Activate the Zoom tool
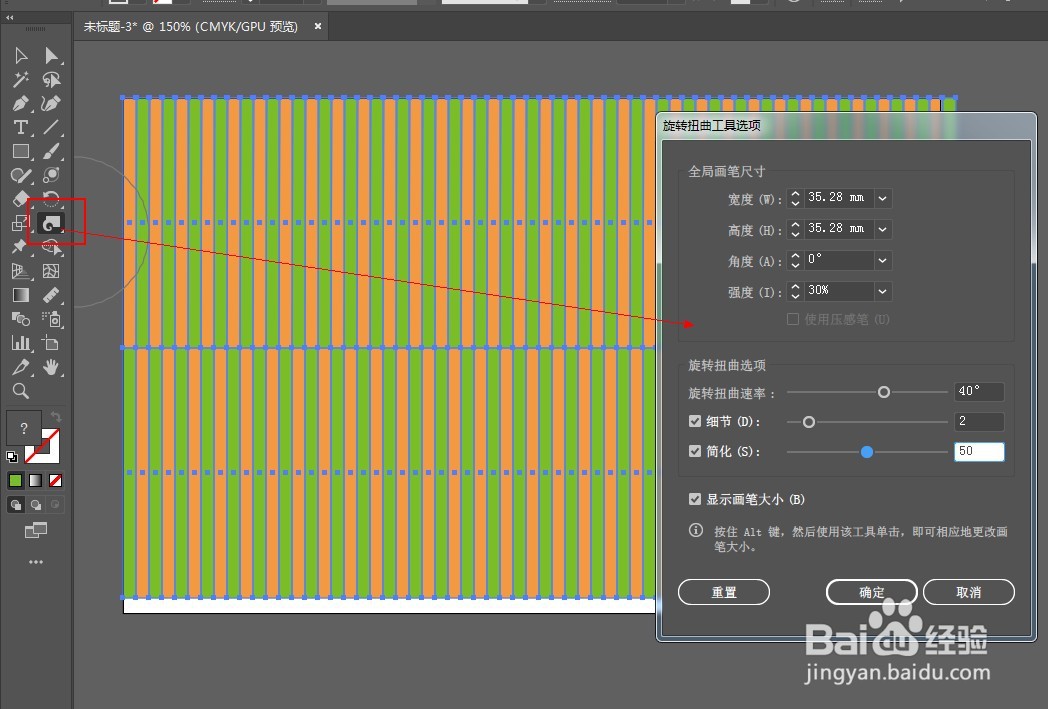Viewport: 1048px width, 709px height. pos(21,391)
